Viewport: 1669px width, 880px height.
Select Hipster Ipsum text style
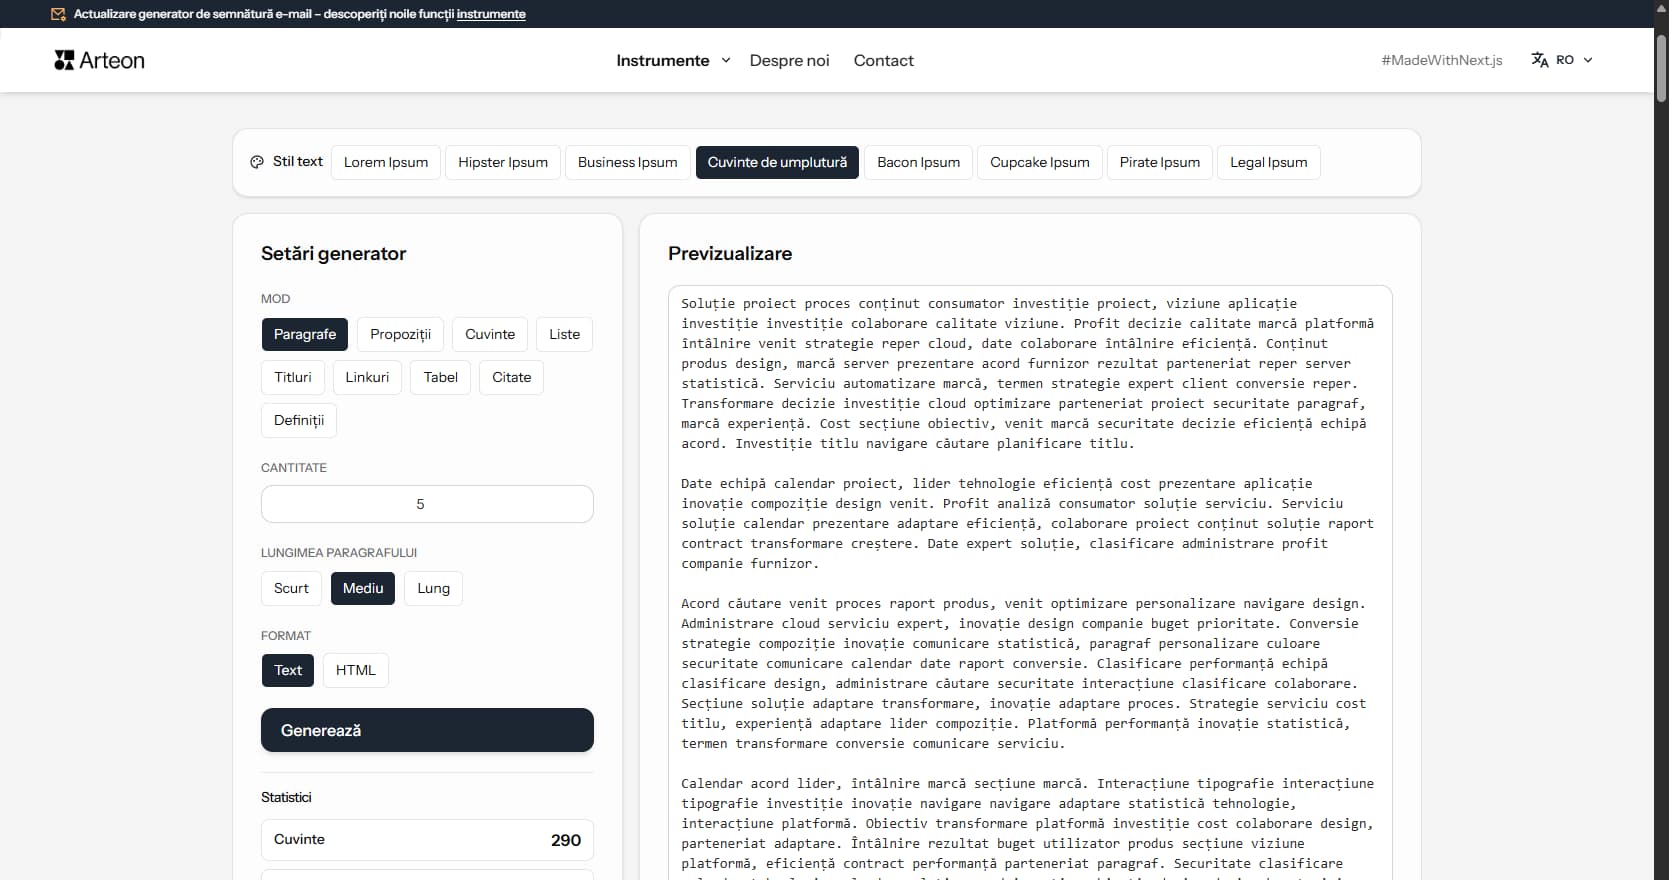click(503, 162)
